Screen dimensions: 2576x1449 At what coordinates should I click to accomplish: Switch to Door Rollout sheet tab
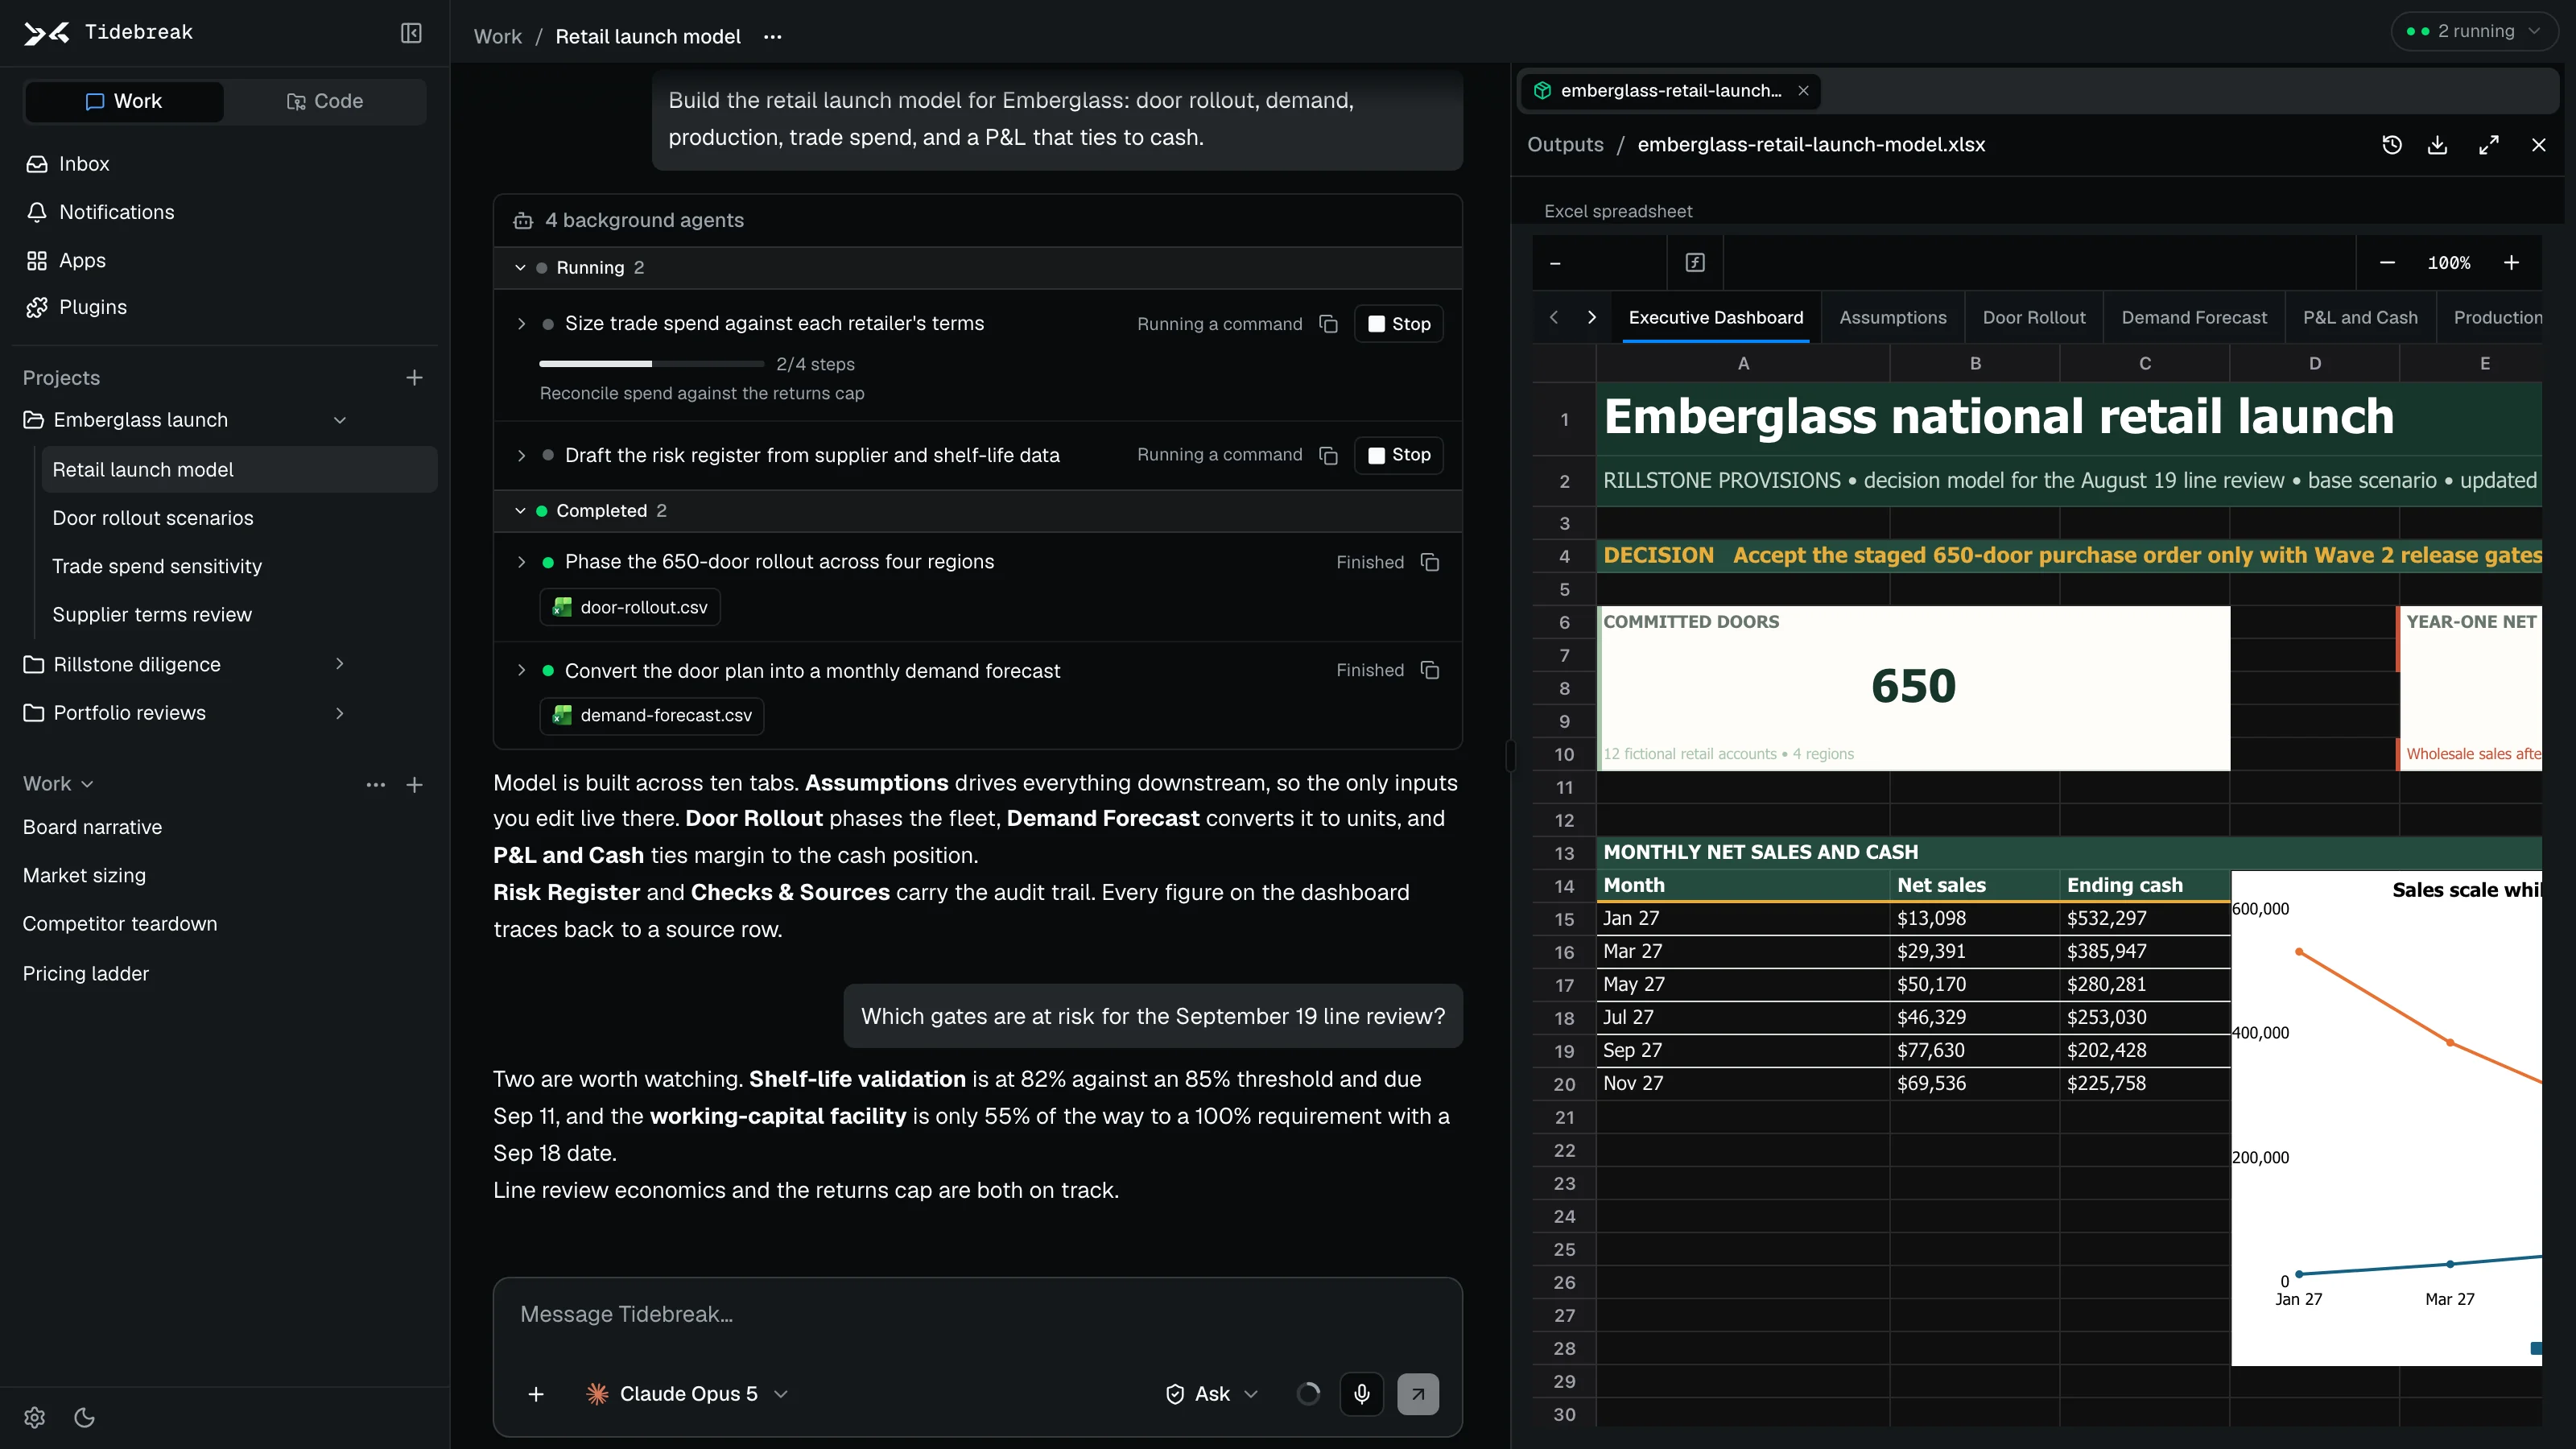[x=2033, y=318]
